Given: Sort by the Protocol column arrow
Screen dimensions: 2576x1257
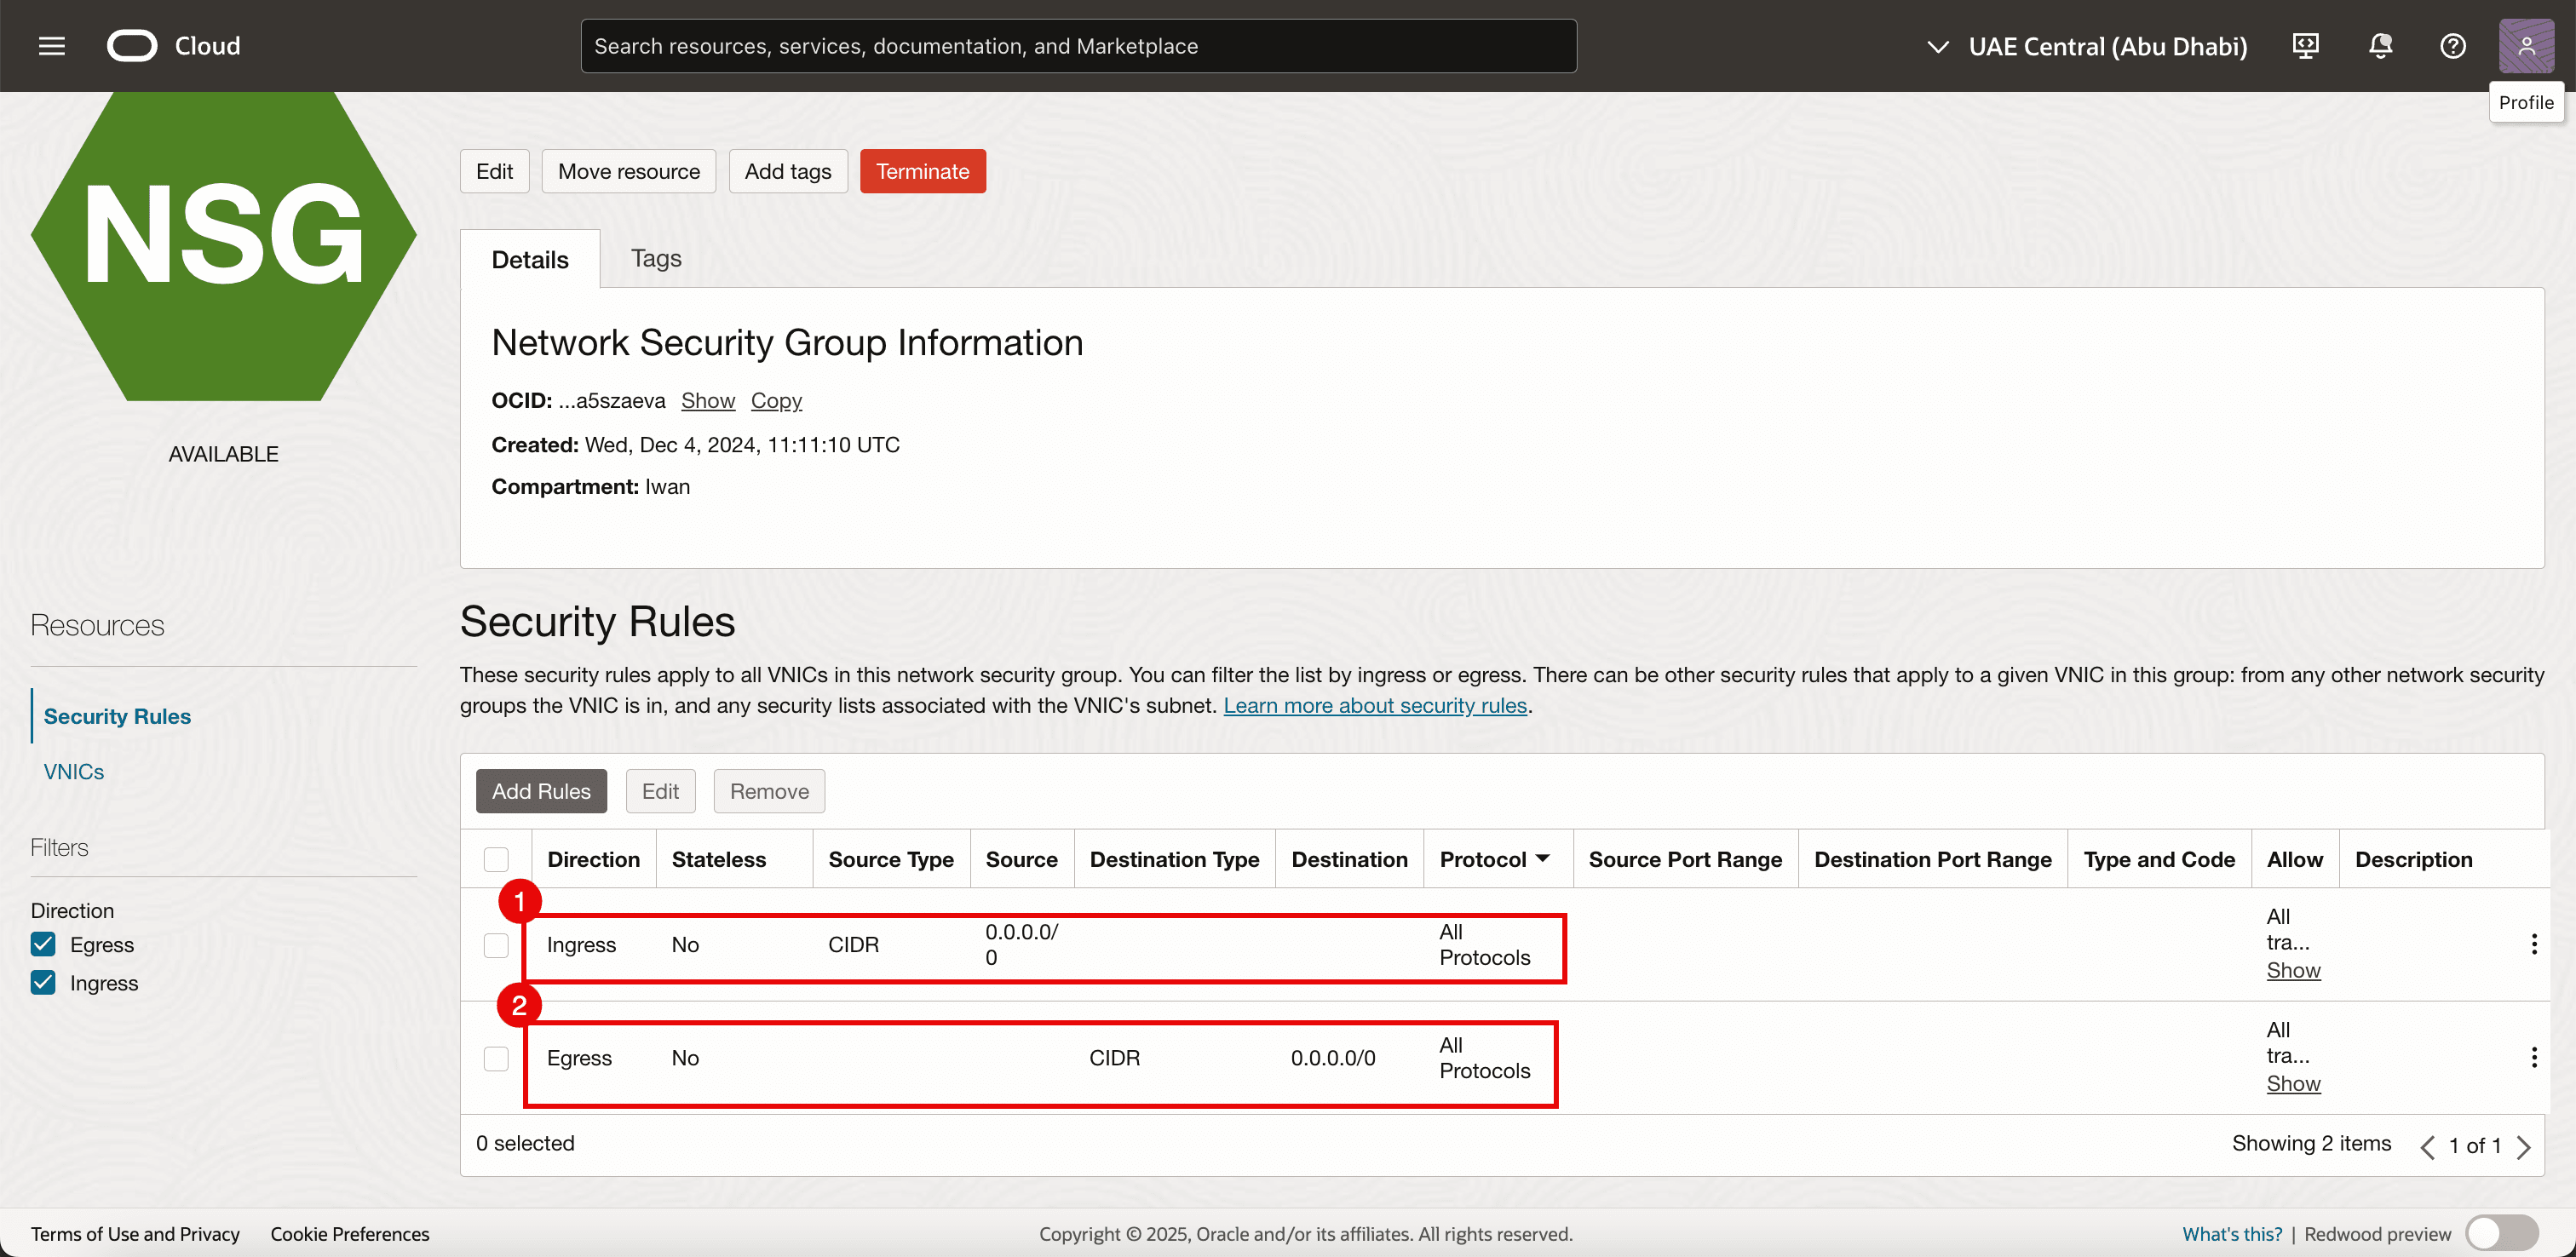Looking at the screenshot, I should coord(1543,858).
